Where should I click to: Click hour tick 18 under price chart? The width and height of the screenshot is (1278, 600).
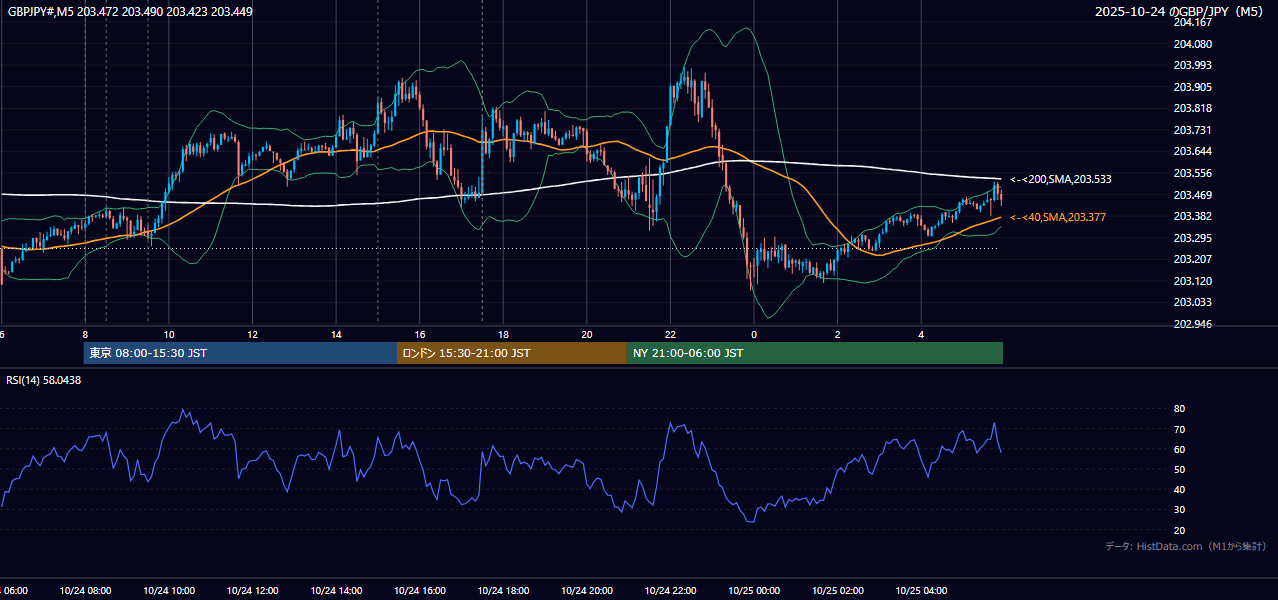(503, 335)
